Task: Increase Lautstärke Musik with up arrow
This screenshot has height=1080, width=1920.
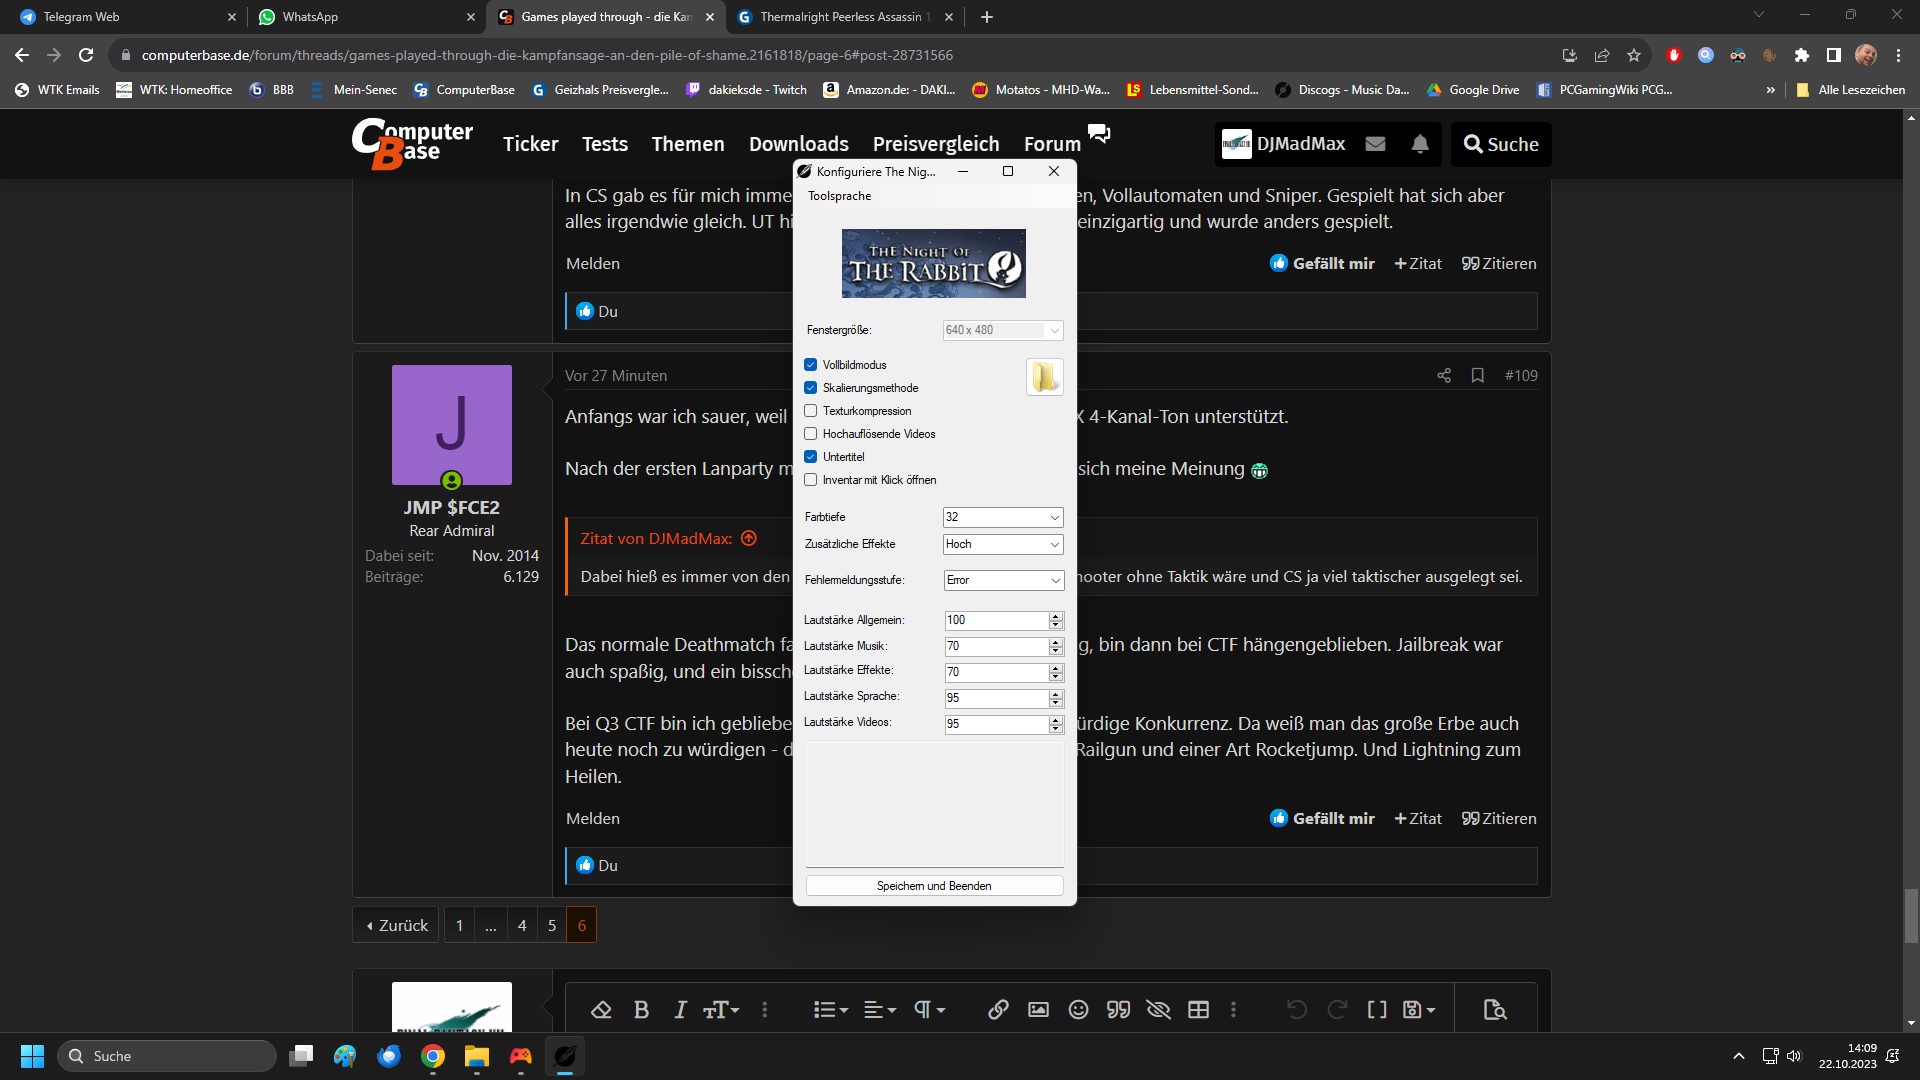Action: tap(1056, 642)
